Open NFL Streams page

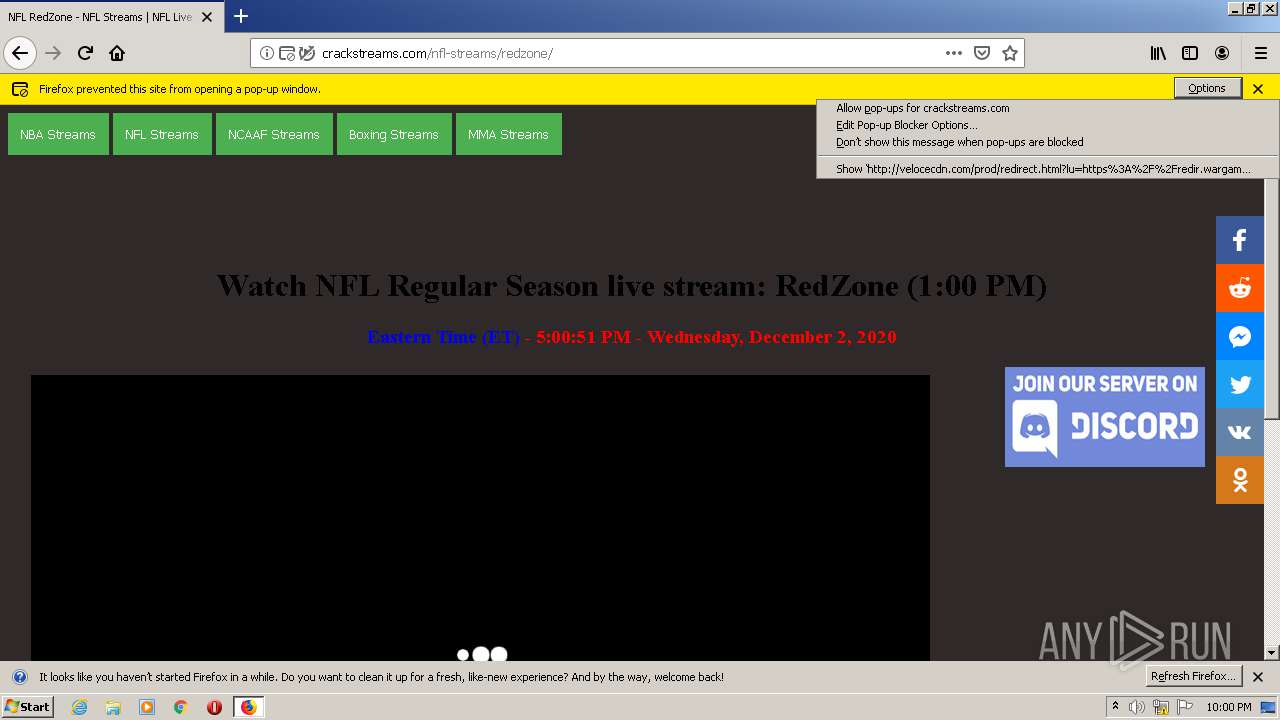click(162, 134)
